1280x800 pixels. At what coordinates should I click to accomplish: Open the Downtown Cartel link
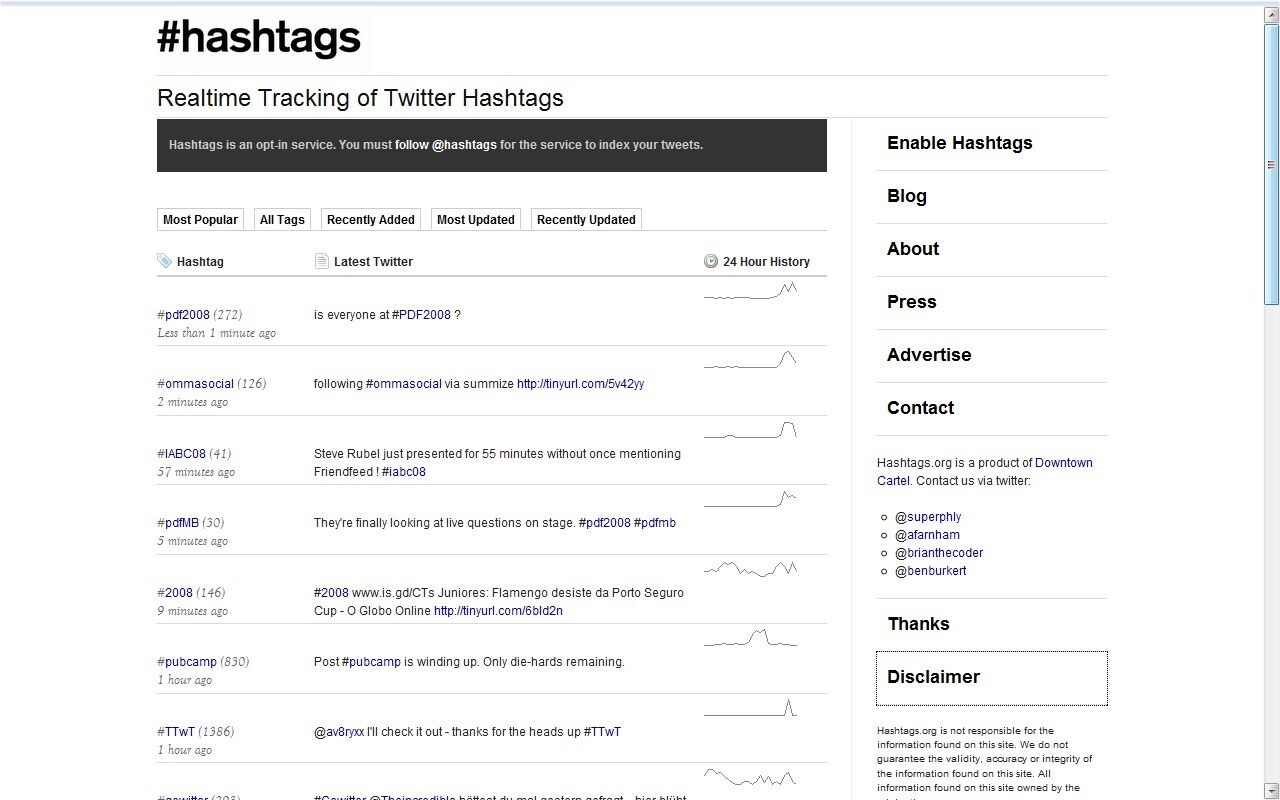click(1064, 462)
